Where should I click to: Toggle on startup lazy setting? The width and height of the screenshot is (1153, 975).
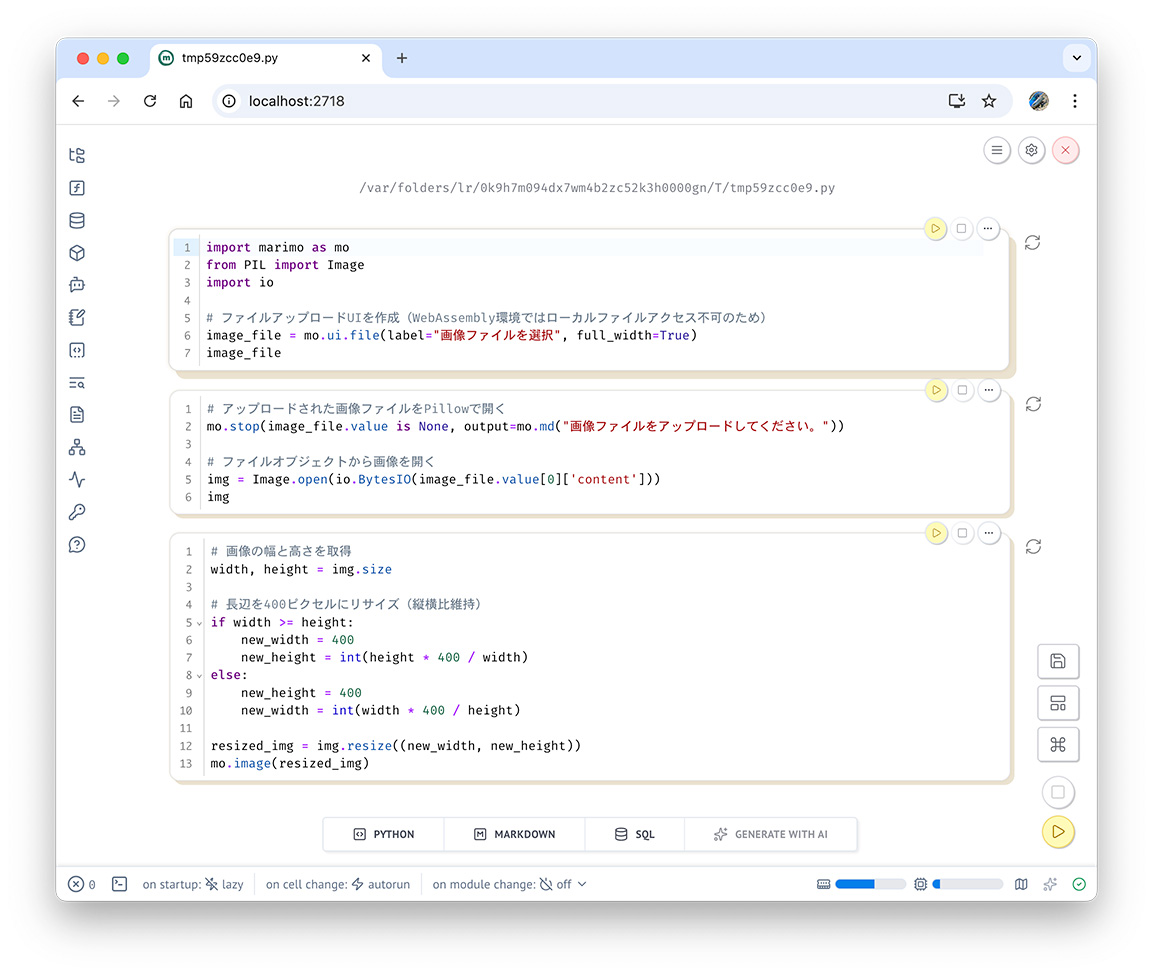click(224, 884)
